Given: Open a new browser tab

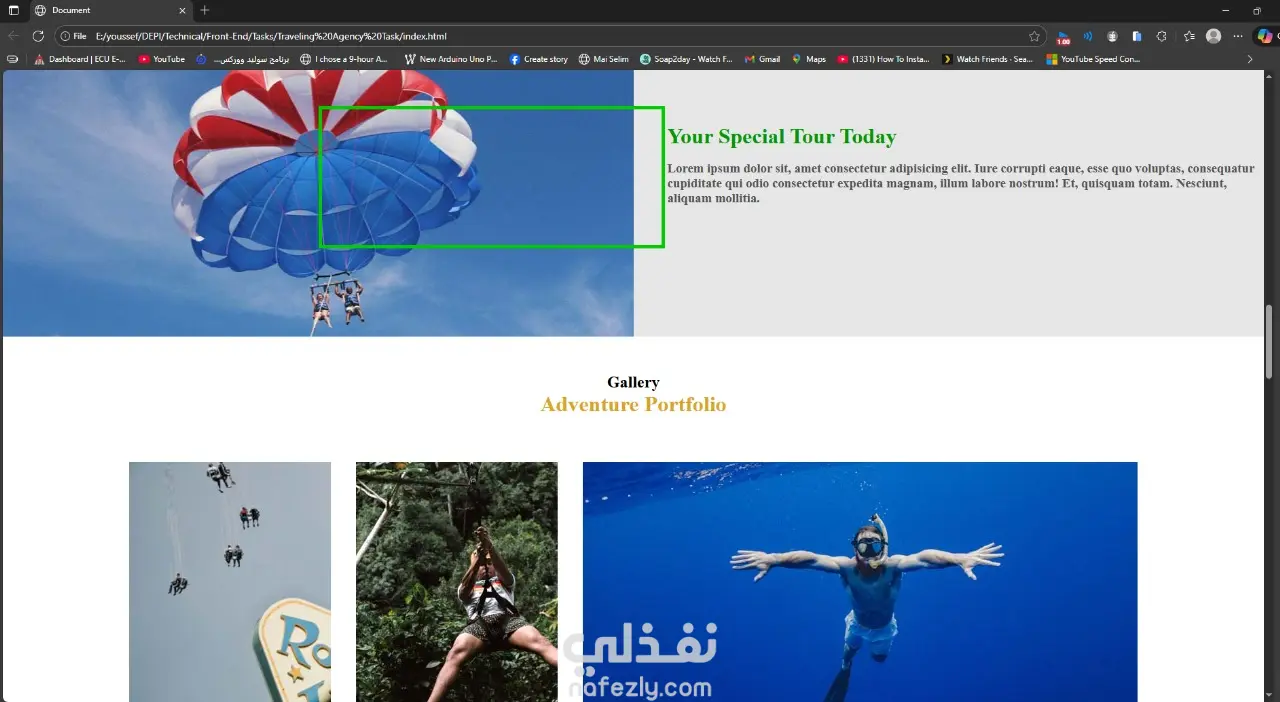Looking at the screenshot, I should point(205,10).
